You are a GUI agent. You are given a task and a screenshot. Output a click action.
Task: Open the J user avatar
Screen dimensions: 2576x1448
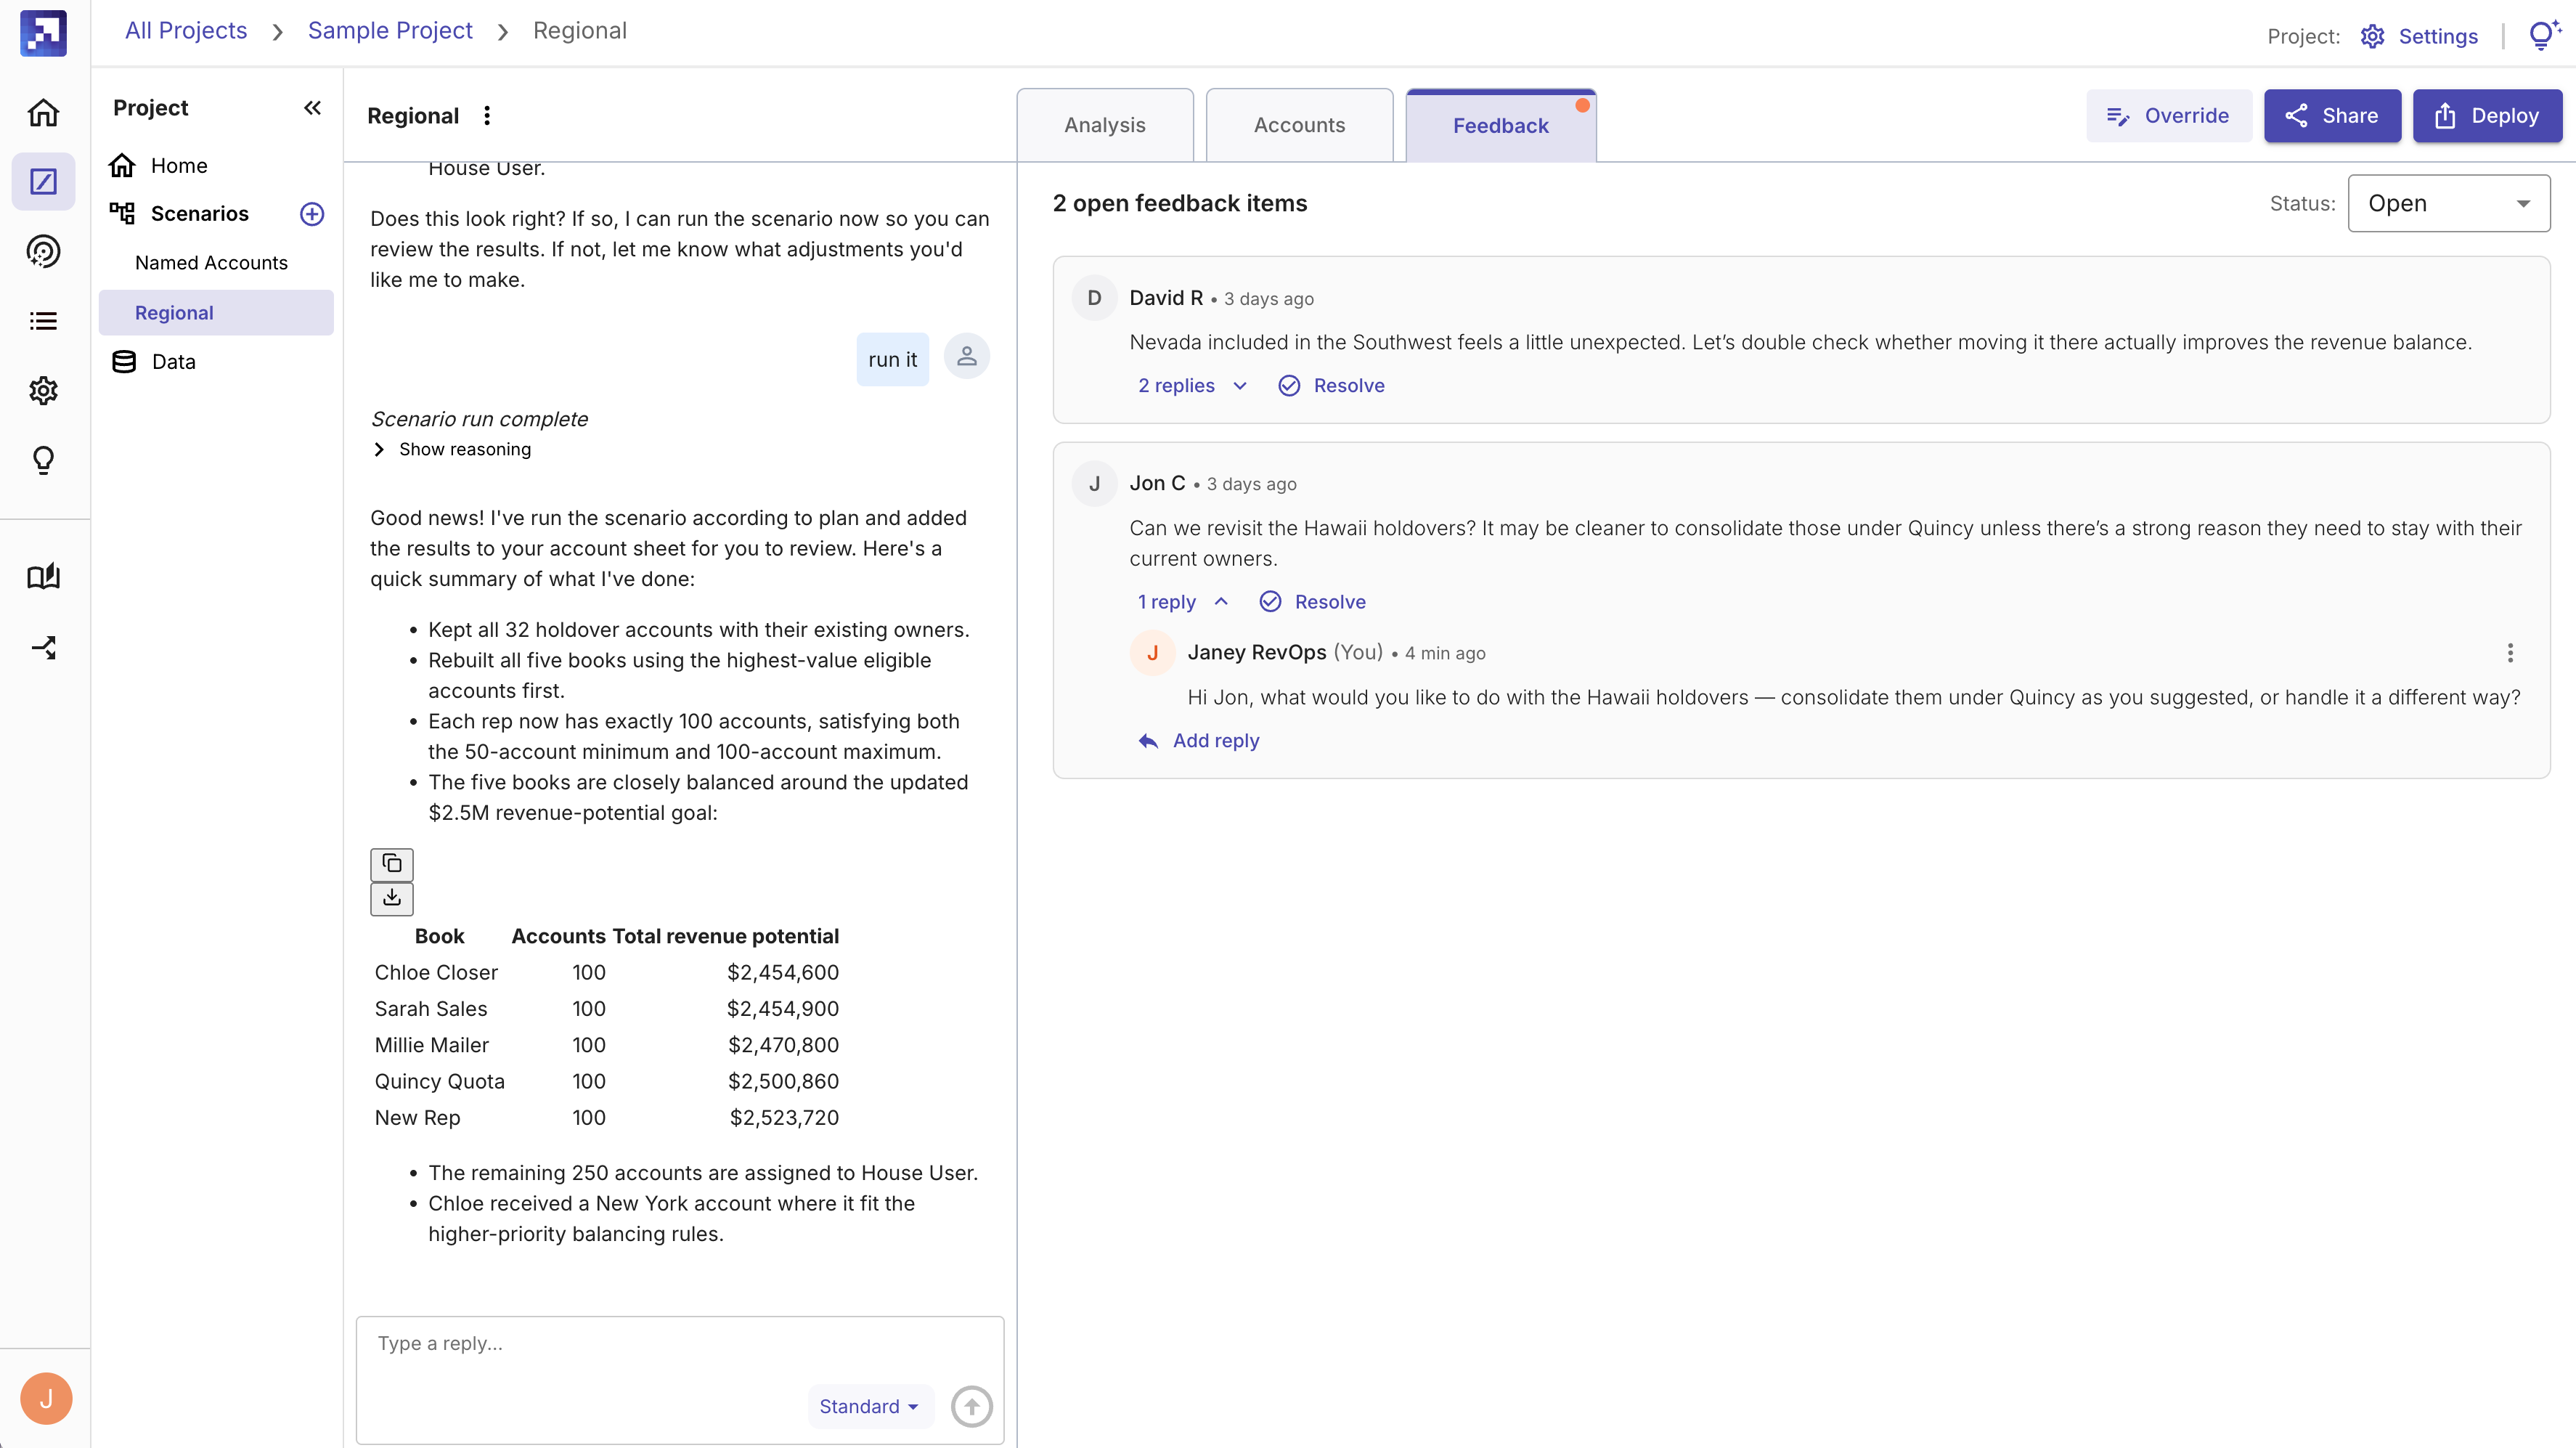46,1398
